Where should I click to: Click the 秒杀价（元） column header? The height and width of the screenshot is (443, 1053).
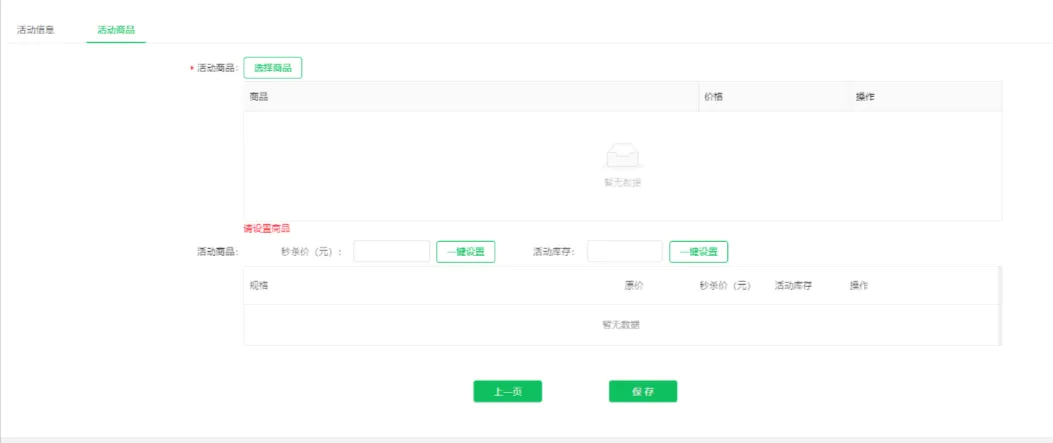click(725, 285)
